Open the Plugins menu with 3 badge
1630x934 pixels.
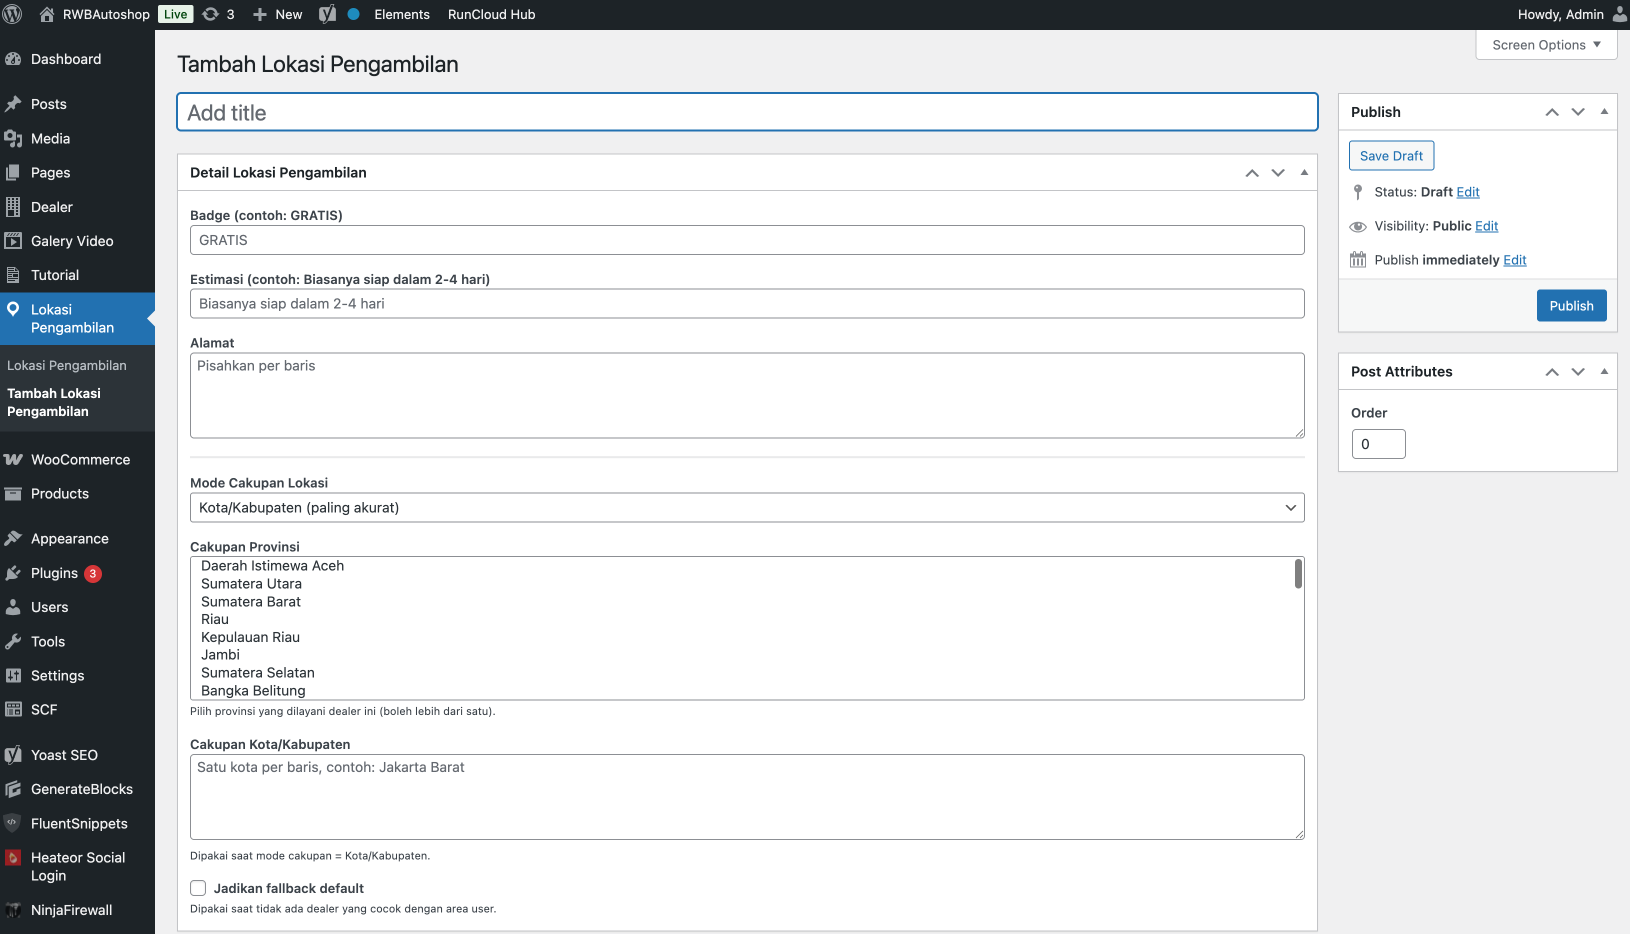(54, 573)
